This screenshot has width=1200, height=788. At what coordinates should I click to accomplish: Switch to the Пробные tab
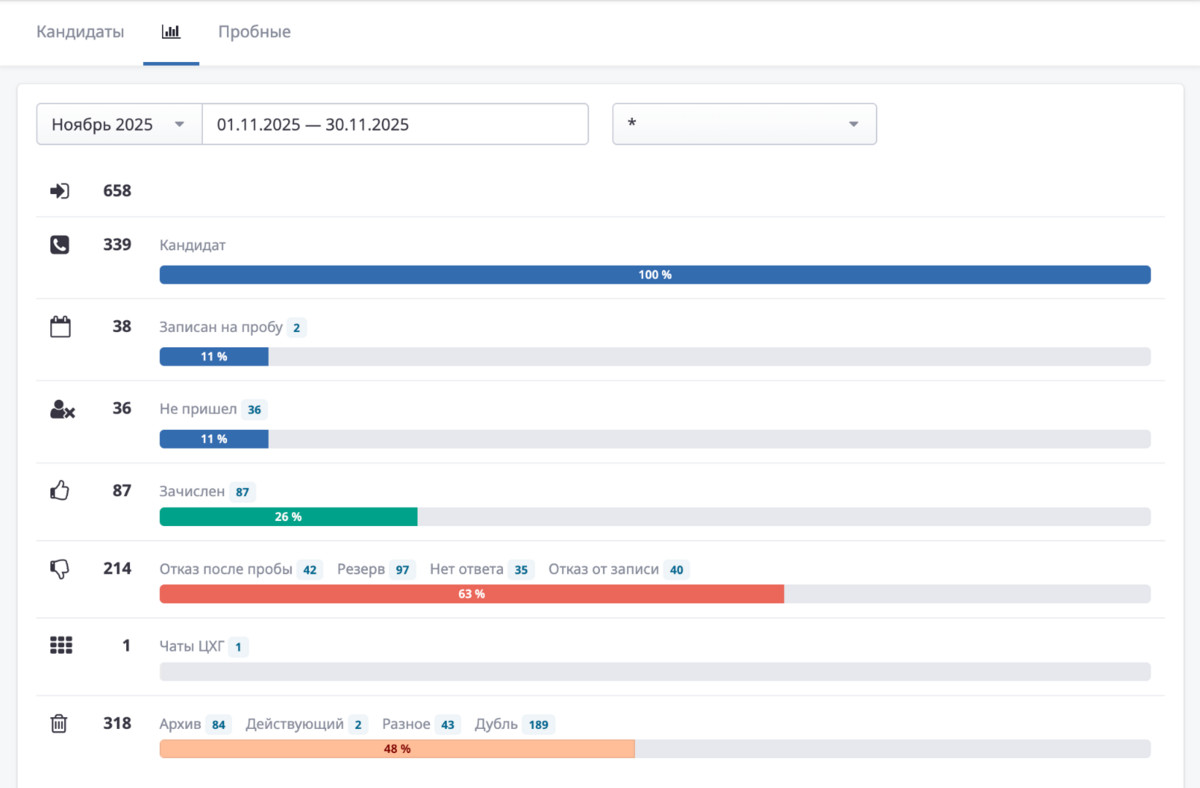click(255, 32)
